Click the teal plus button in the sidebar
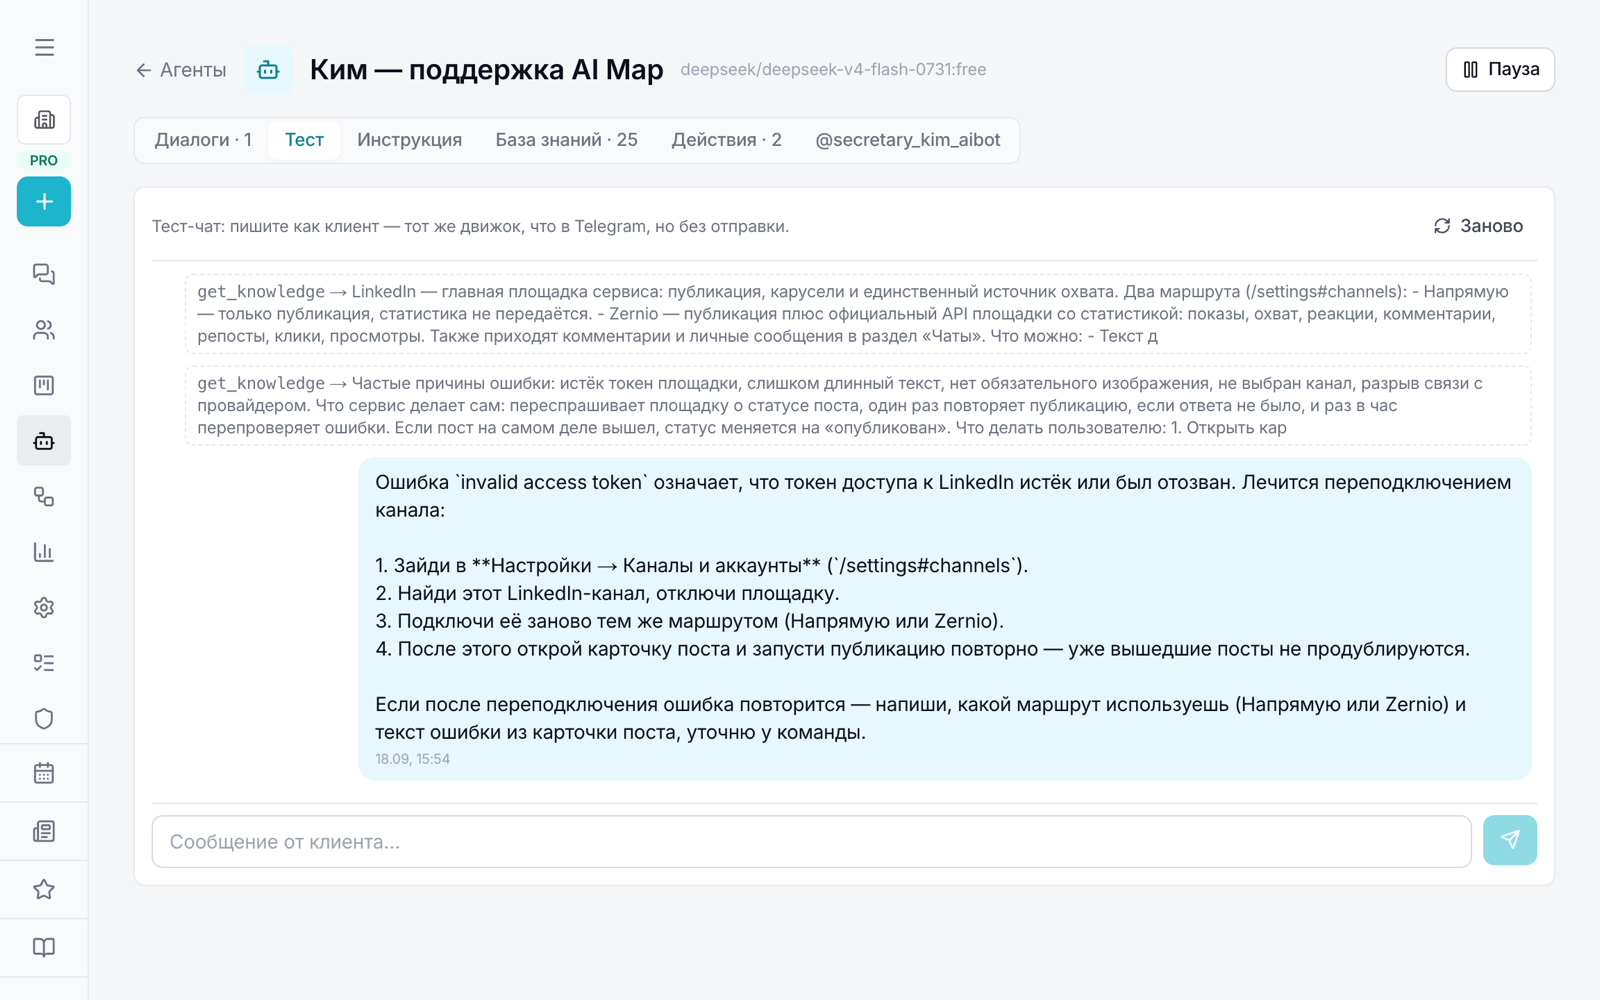This screenshot has width=1600, height=1000. click(x=44, y=201)
